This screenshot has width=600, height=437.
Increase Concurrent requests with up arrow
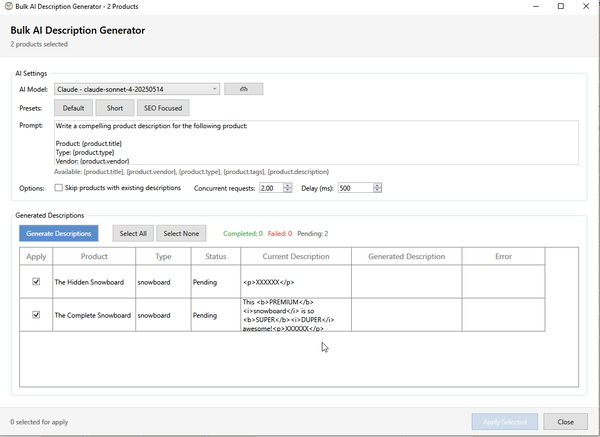coord(287,186)
